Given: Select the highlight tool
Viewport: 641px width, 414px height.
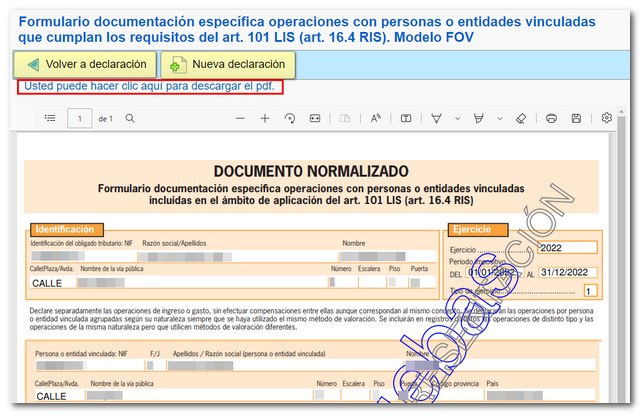Looking at the screenshot, I should pos(478,119).
